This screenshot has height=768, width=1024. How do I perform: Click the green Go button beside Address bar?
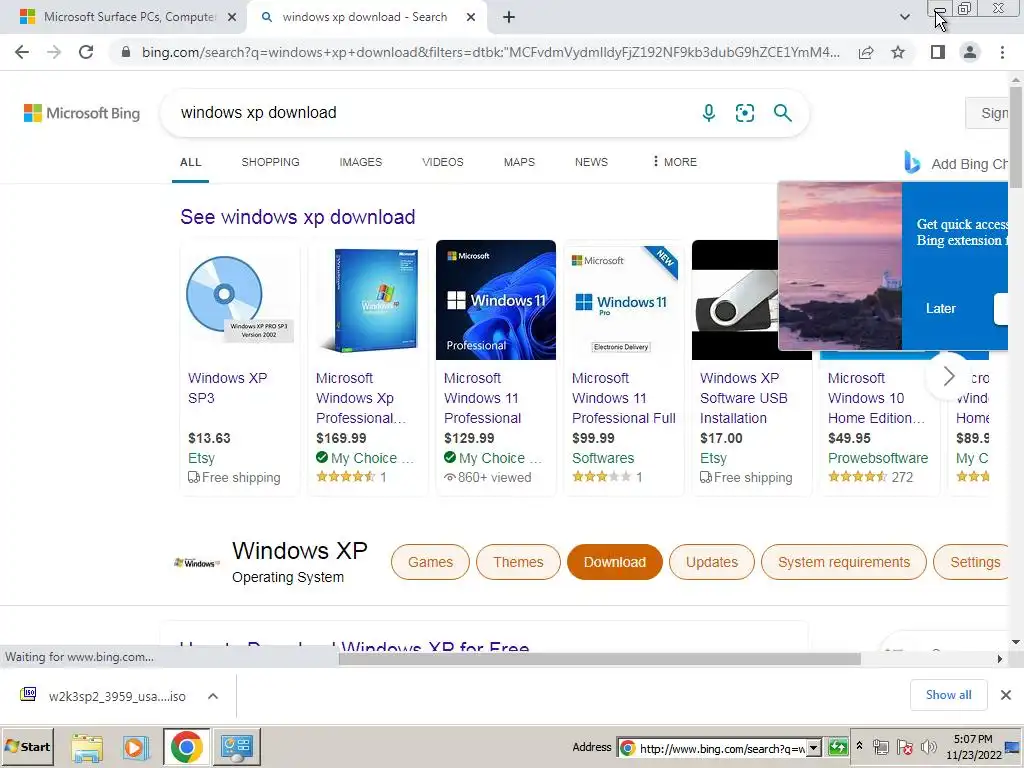pos(837,748)
